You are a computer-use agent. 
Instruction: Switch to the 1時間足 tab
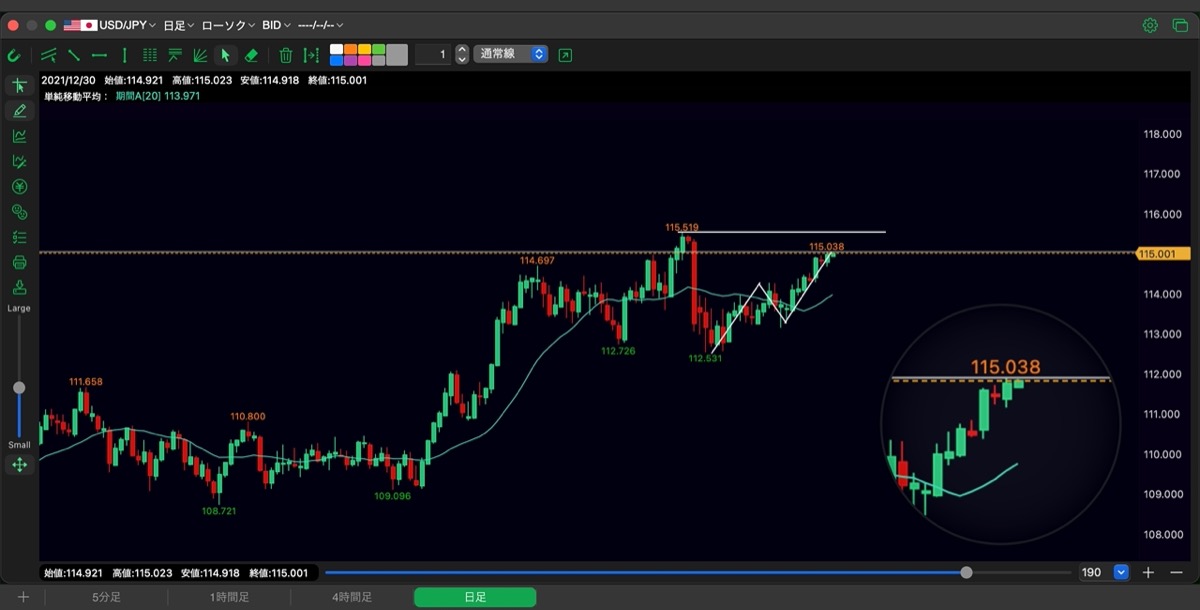pyautogui.click(x=229, y=597)
